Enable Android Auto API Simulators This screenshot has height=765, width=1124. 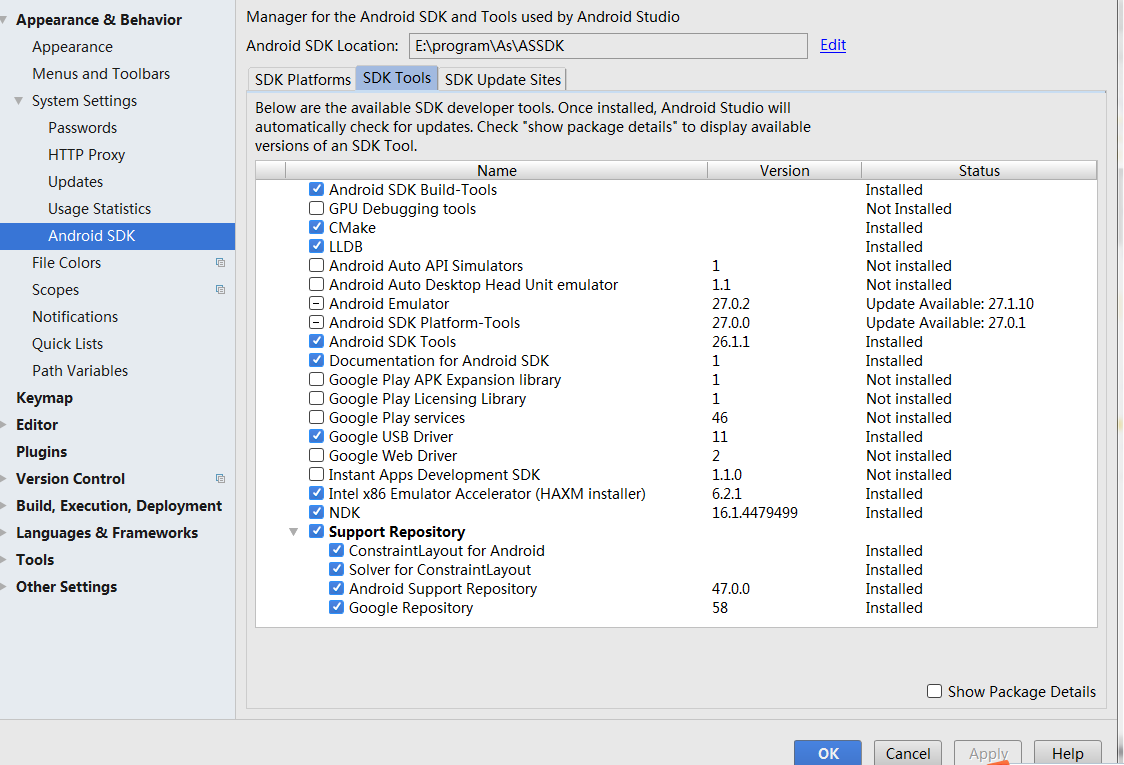316,265
